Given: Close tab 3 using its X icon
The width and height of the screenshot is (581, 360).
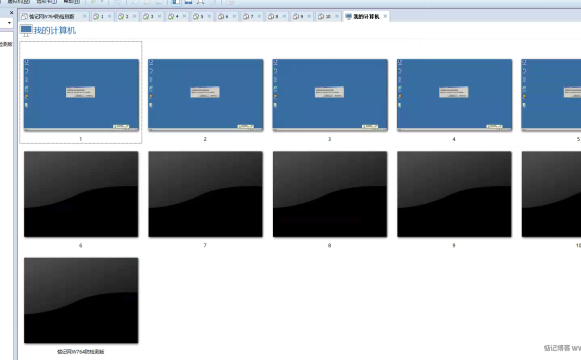Looking at the screenshot, I should (159, 16).
